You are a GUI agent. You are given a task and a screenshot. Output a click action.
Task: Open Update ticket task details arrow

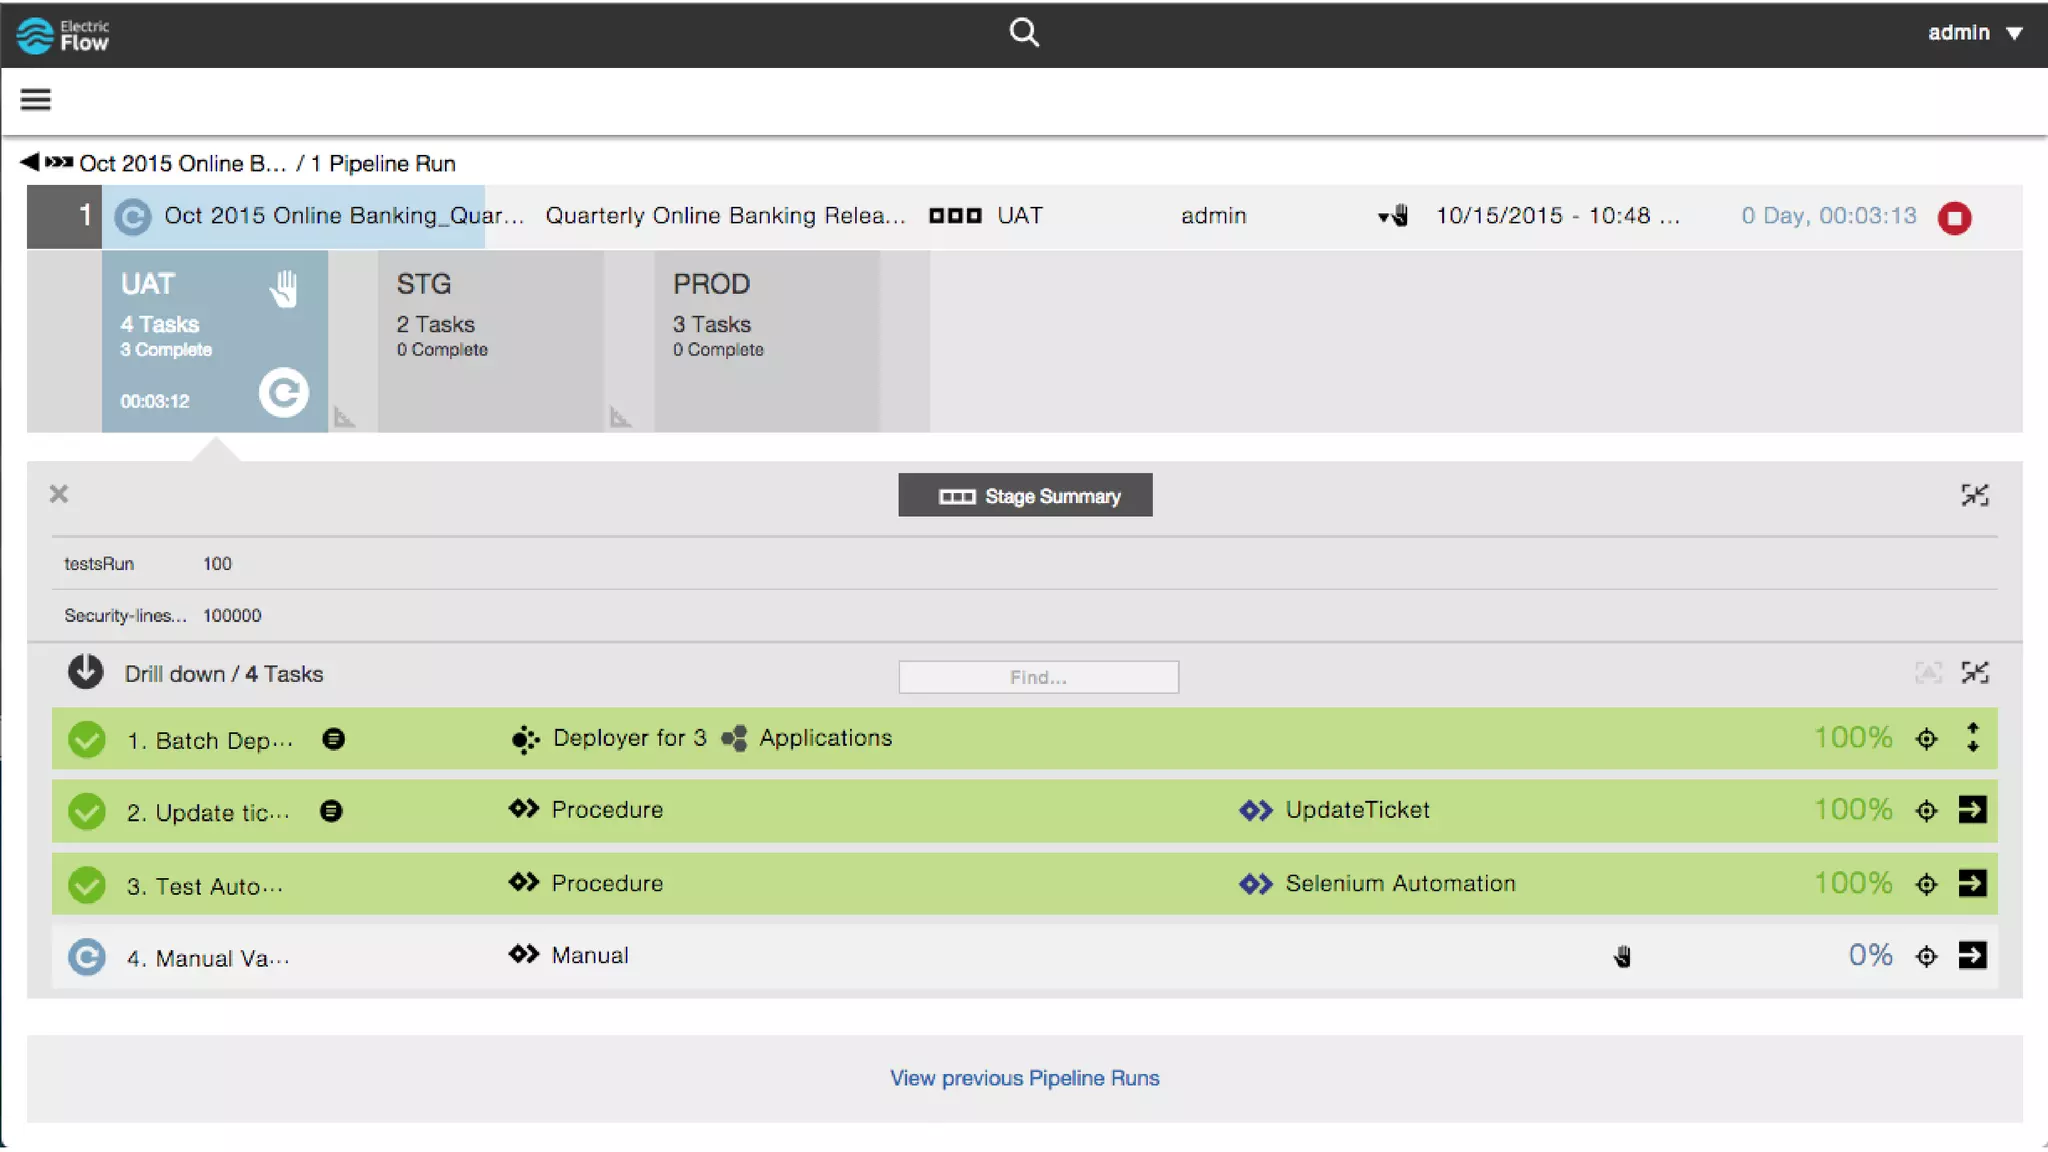pos(1972,810)
